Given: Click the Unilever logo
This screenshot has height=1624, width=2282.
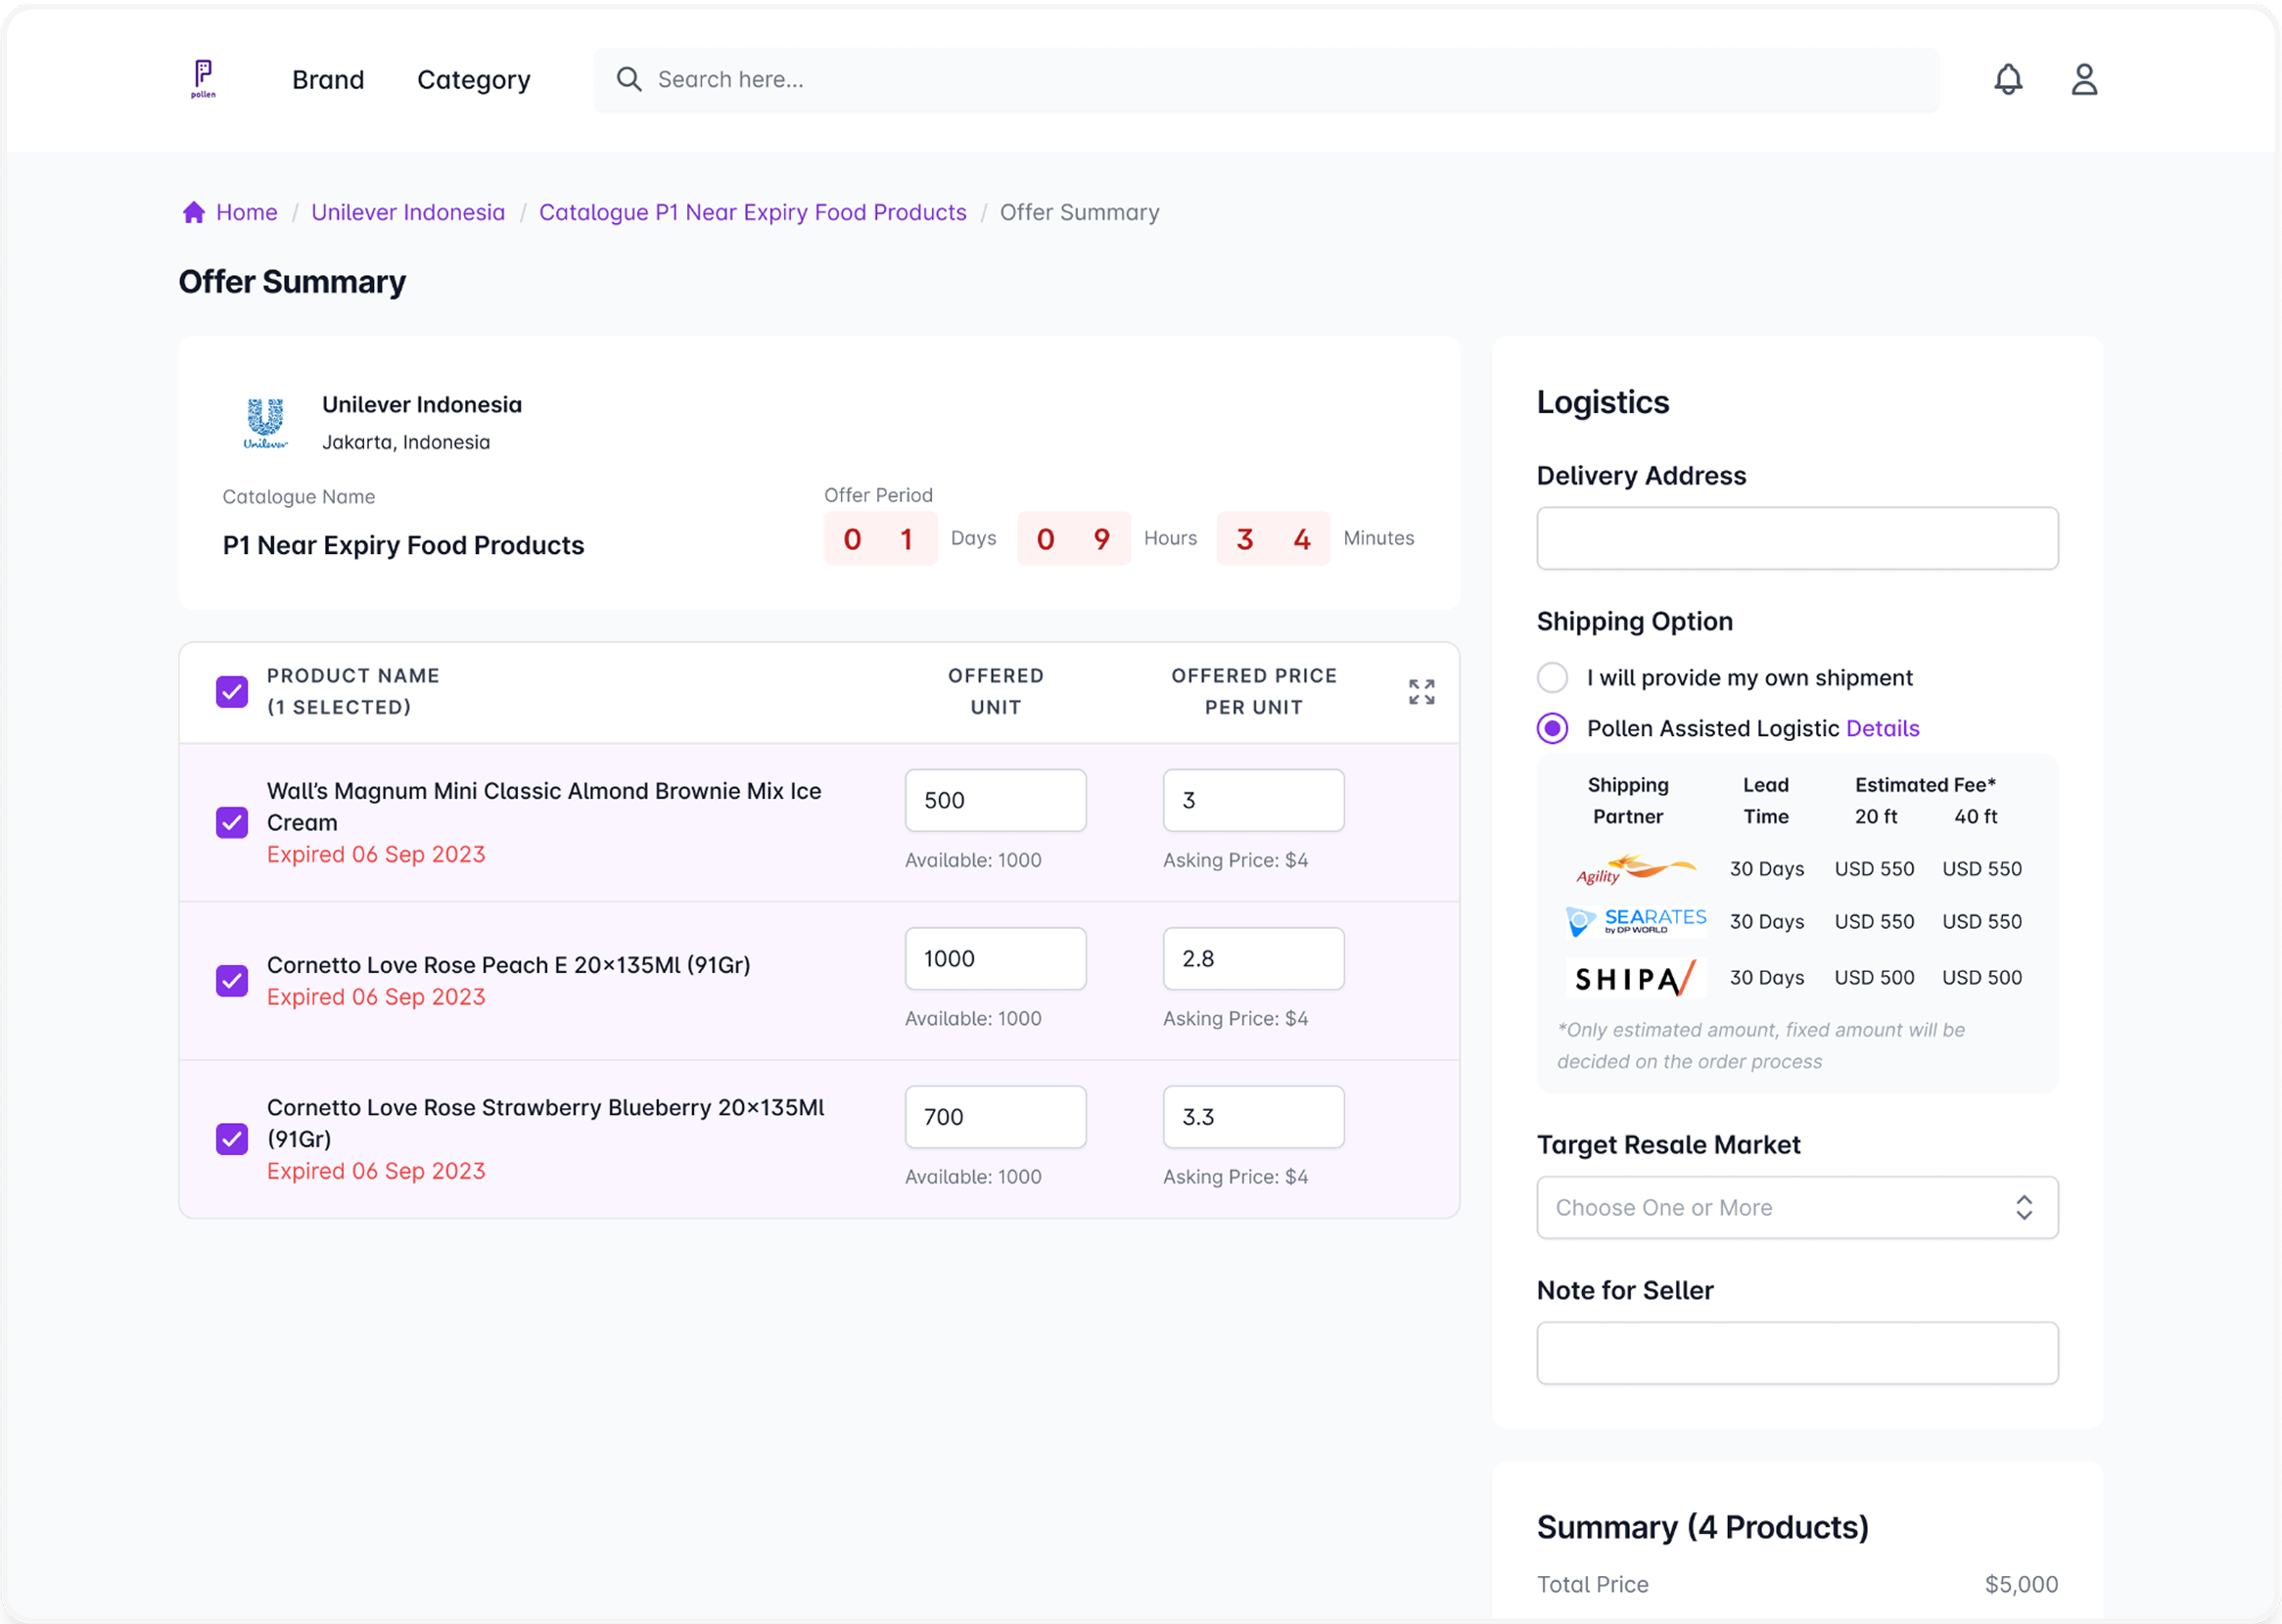Looking at the screenshot, I should (265, 423).
